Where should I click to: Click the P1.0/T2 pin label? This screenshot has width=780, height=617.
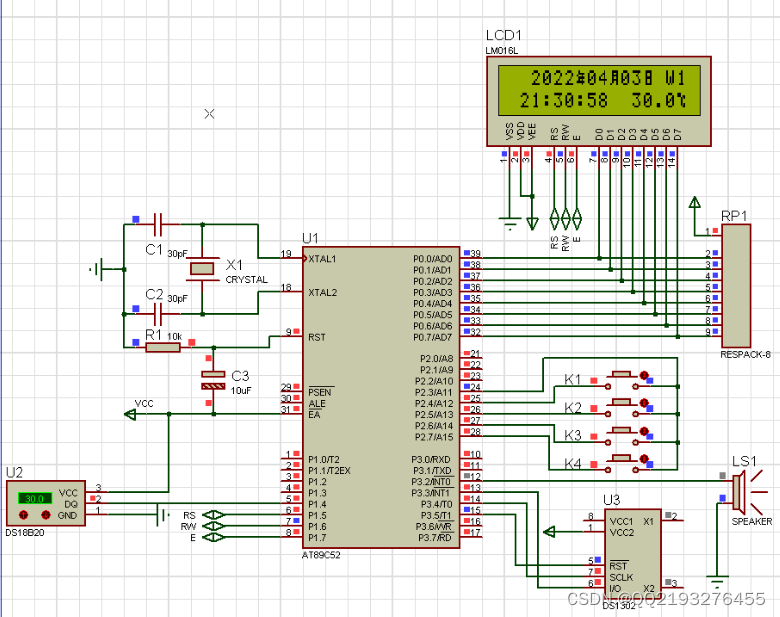click(323, 460)
